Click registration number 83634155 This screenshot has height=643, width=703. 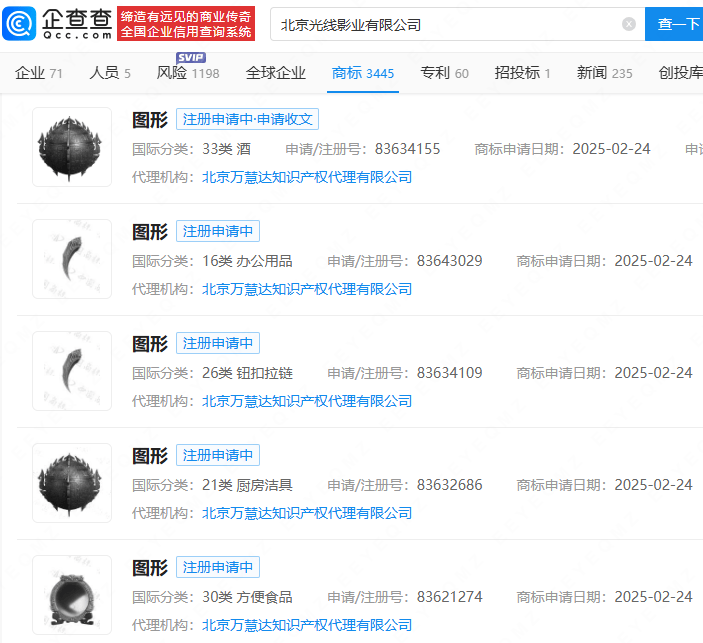pos(408,149)
